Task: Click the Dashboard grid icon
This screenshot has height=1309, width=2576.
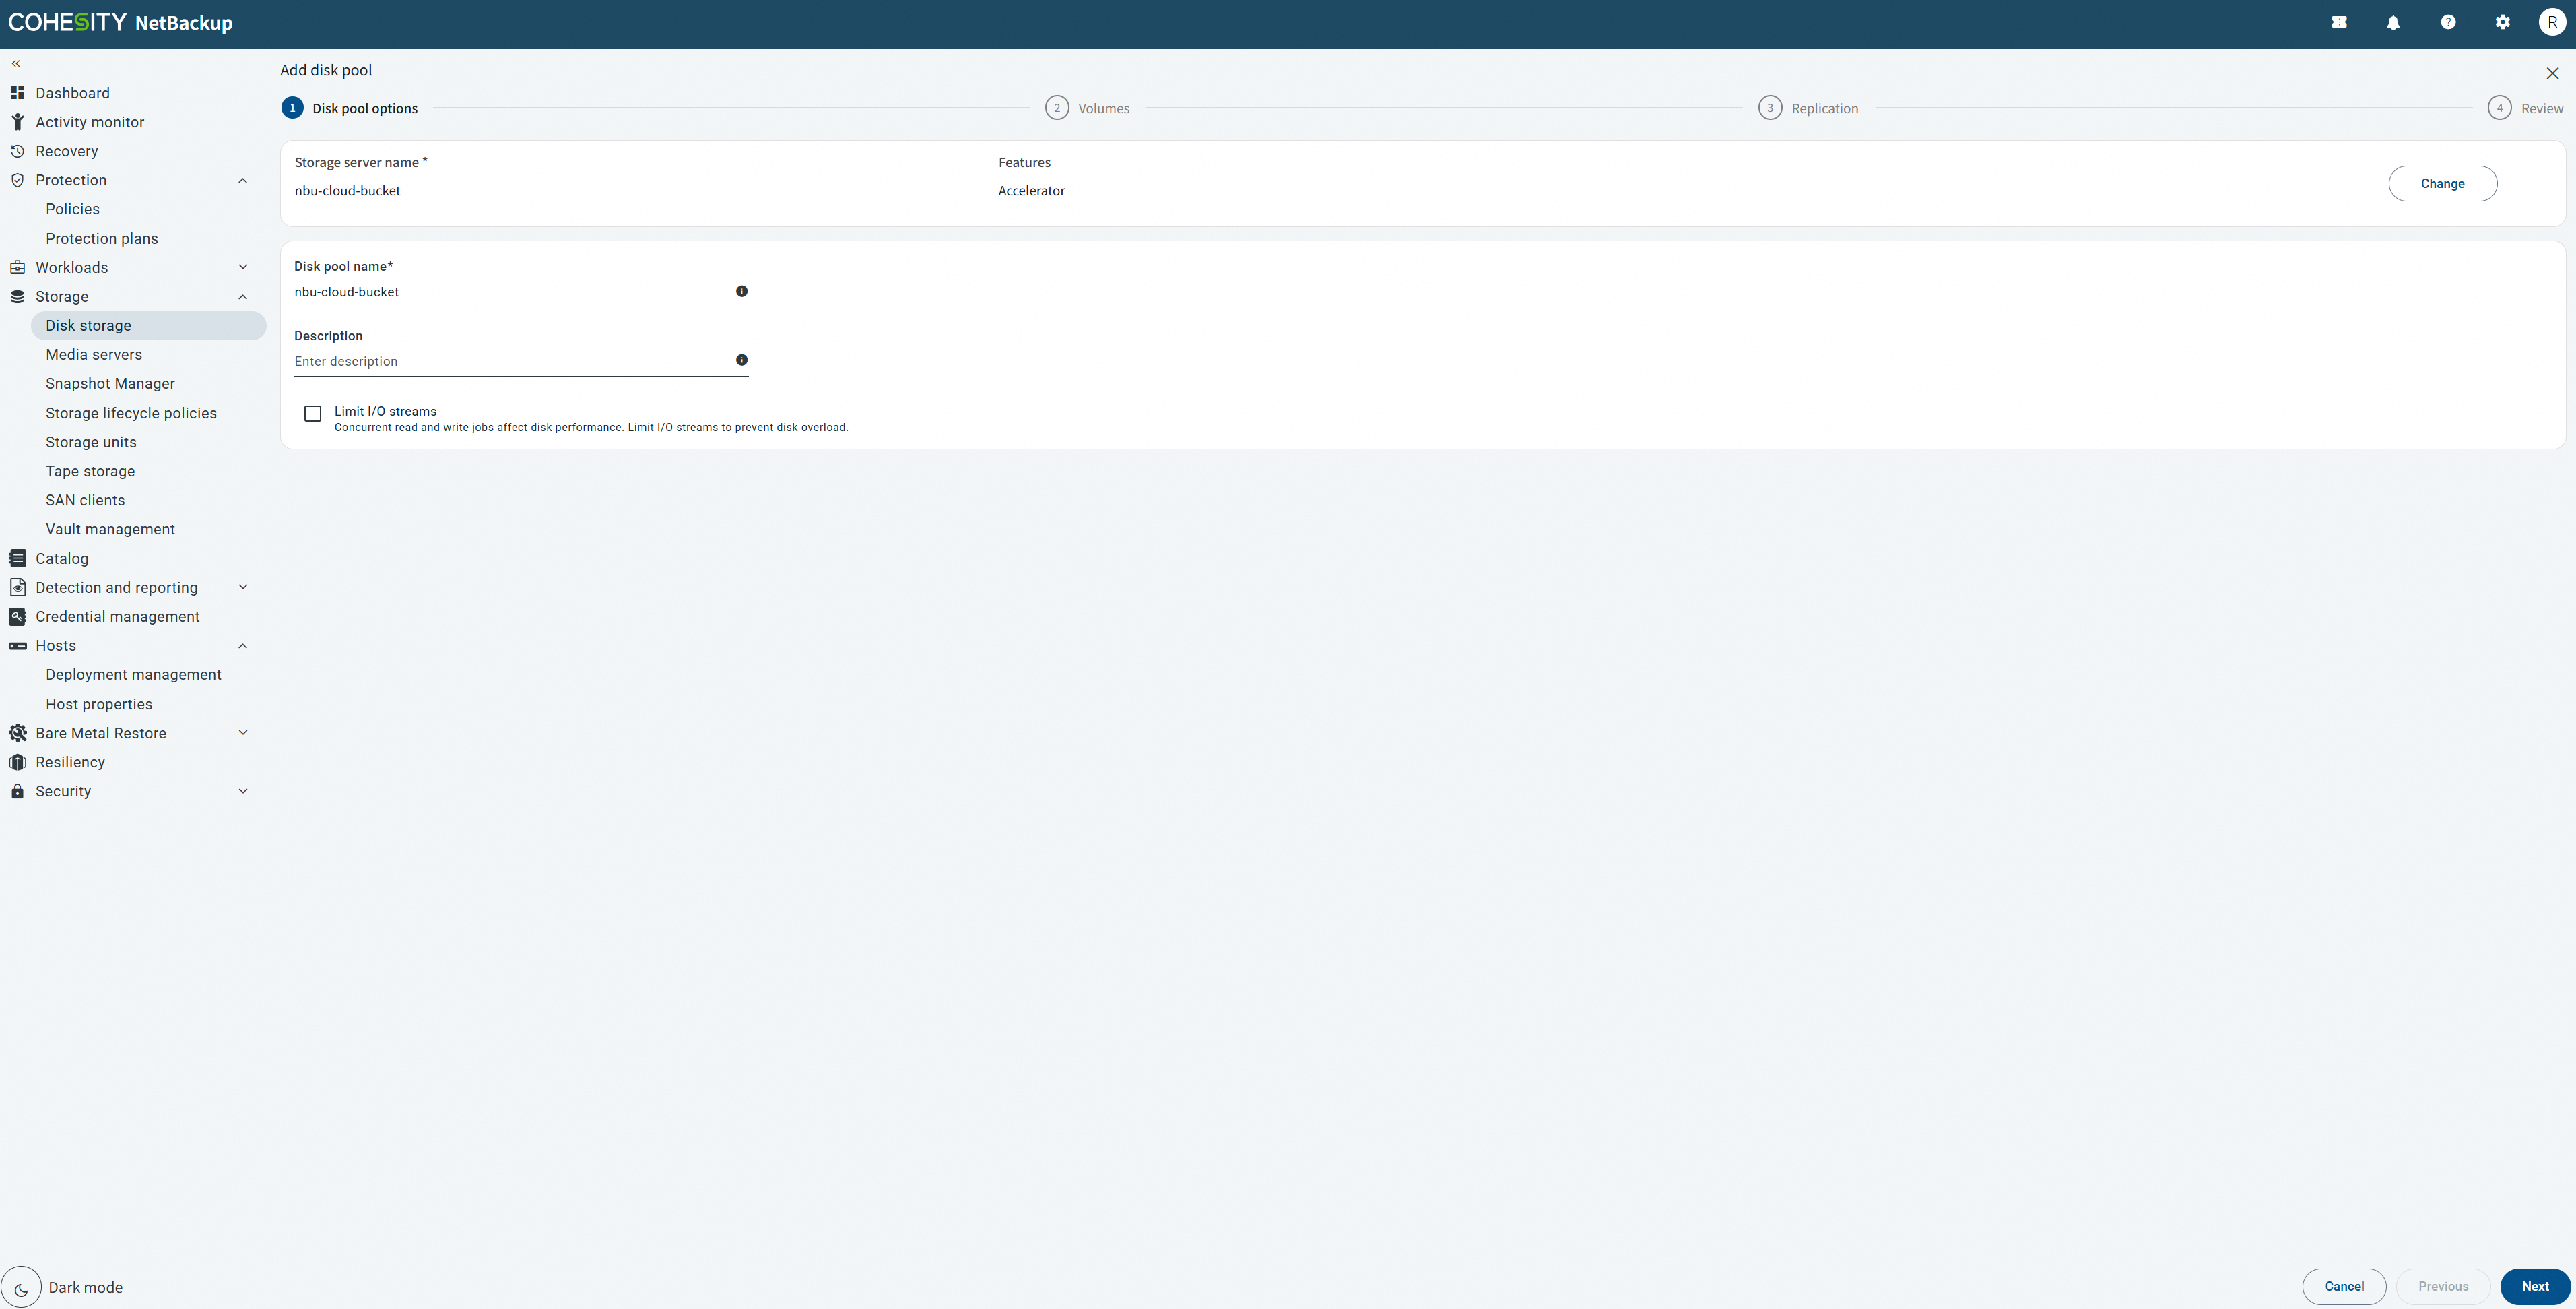Action: 17,93
